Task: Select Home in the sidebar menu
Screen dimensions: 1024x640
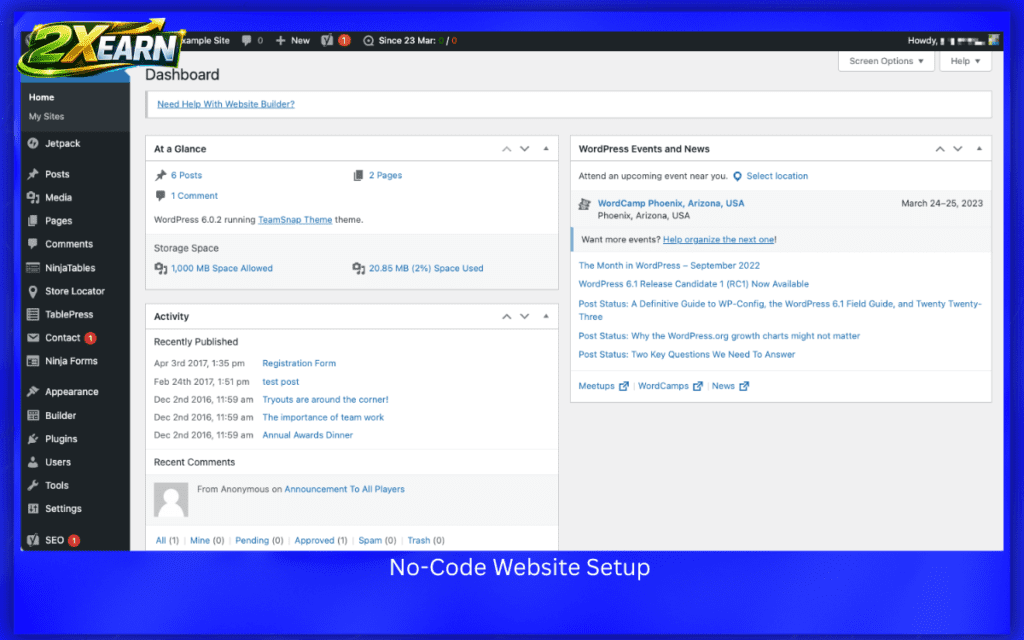Action: 41,97
